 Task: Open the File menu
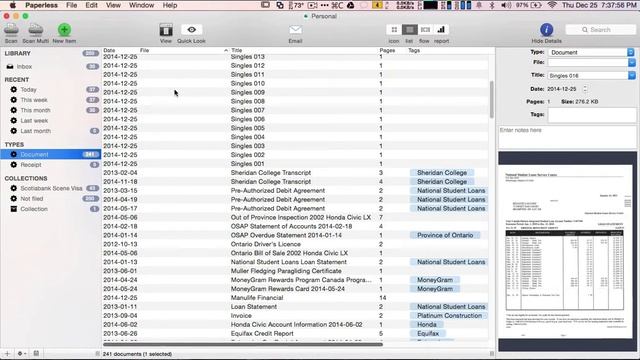[x=71, y=5]
